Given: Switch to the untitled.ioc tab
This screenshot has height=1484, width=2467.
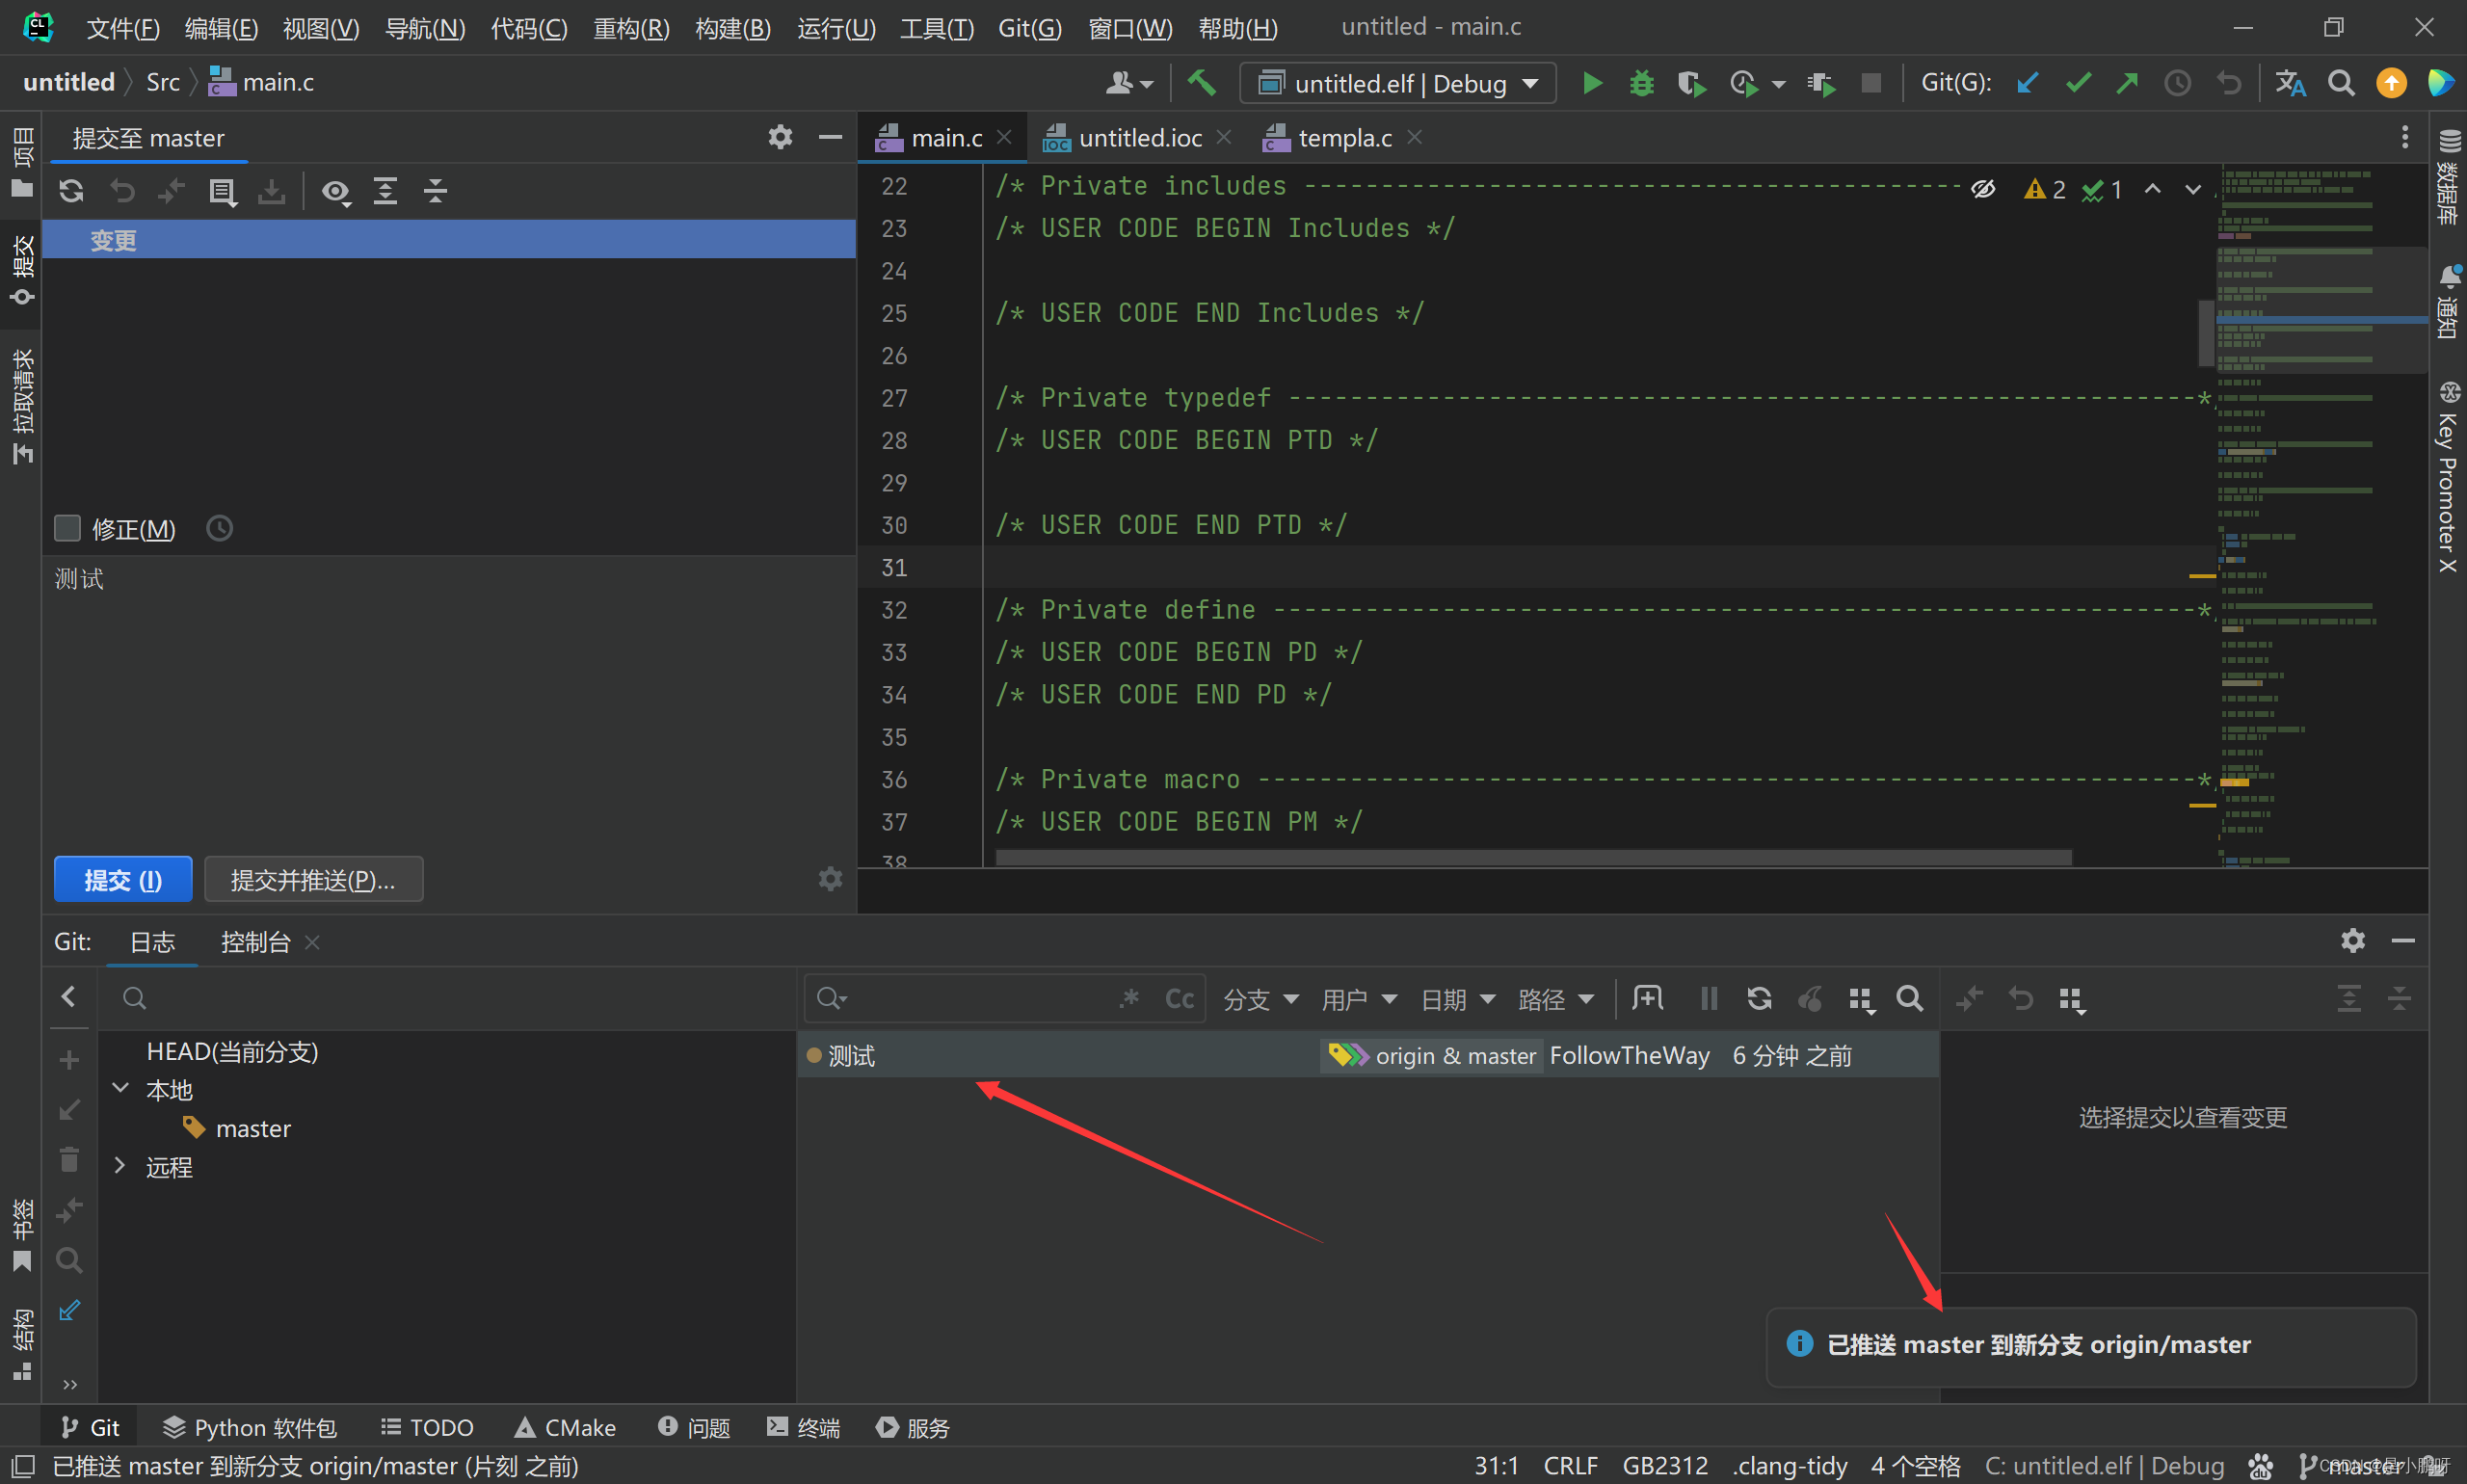Looking at the screenshot, I should [x=1139, y=138].
